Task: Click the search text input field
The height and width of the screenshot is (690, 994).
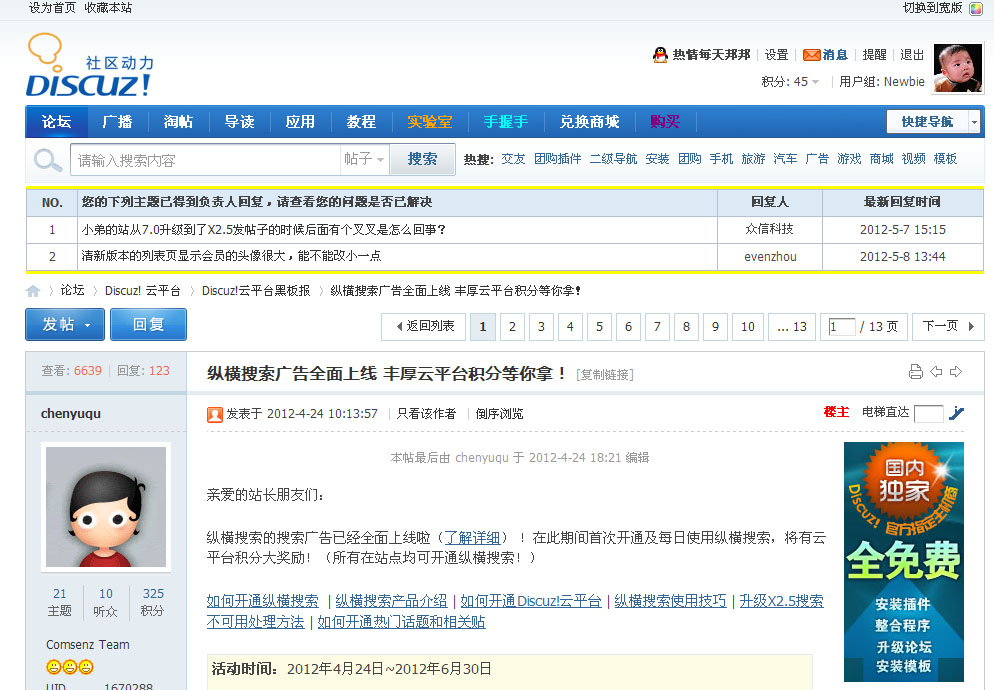Action: coord(205,160)
